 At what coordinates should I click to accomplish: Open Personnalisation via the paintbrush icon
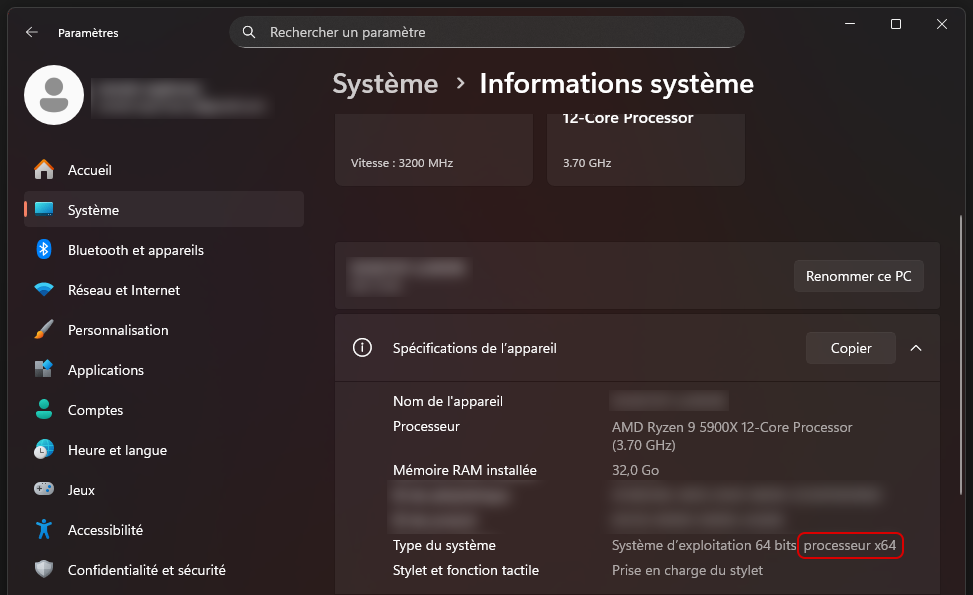click(44, 330)
